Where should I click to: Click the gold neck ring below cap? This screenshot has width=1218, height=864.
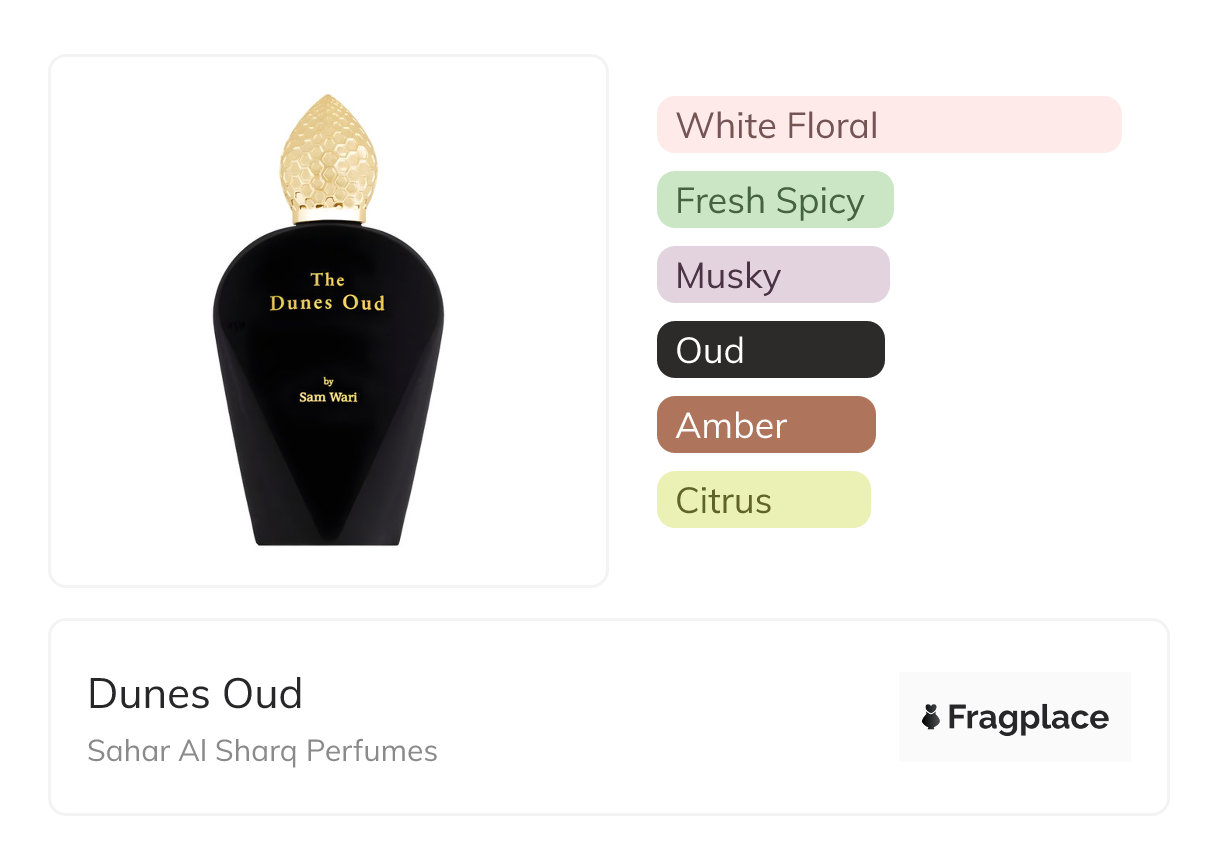point(327,214)
